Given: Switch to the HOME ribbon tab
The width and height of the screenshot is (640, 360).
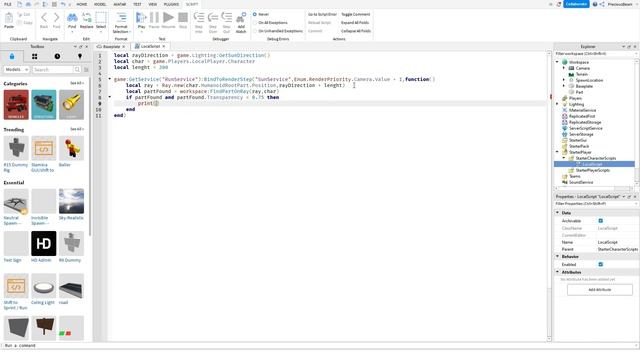Looking at the screenshot, I should click(82, 4).
